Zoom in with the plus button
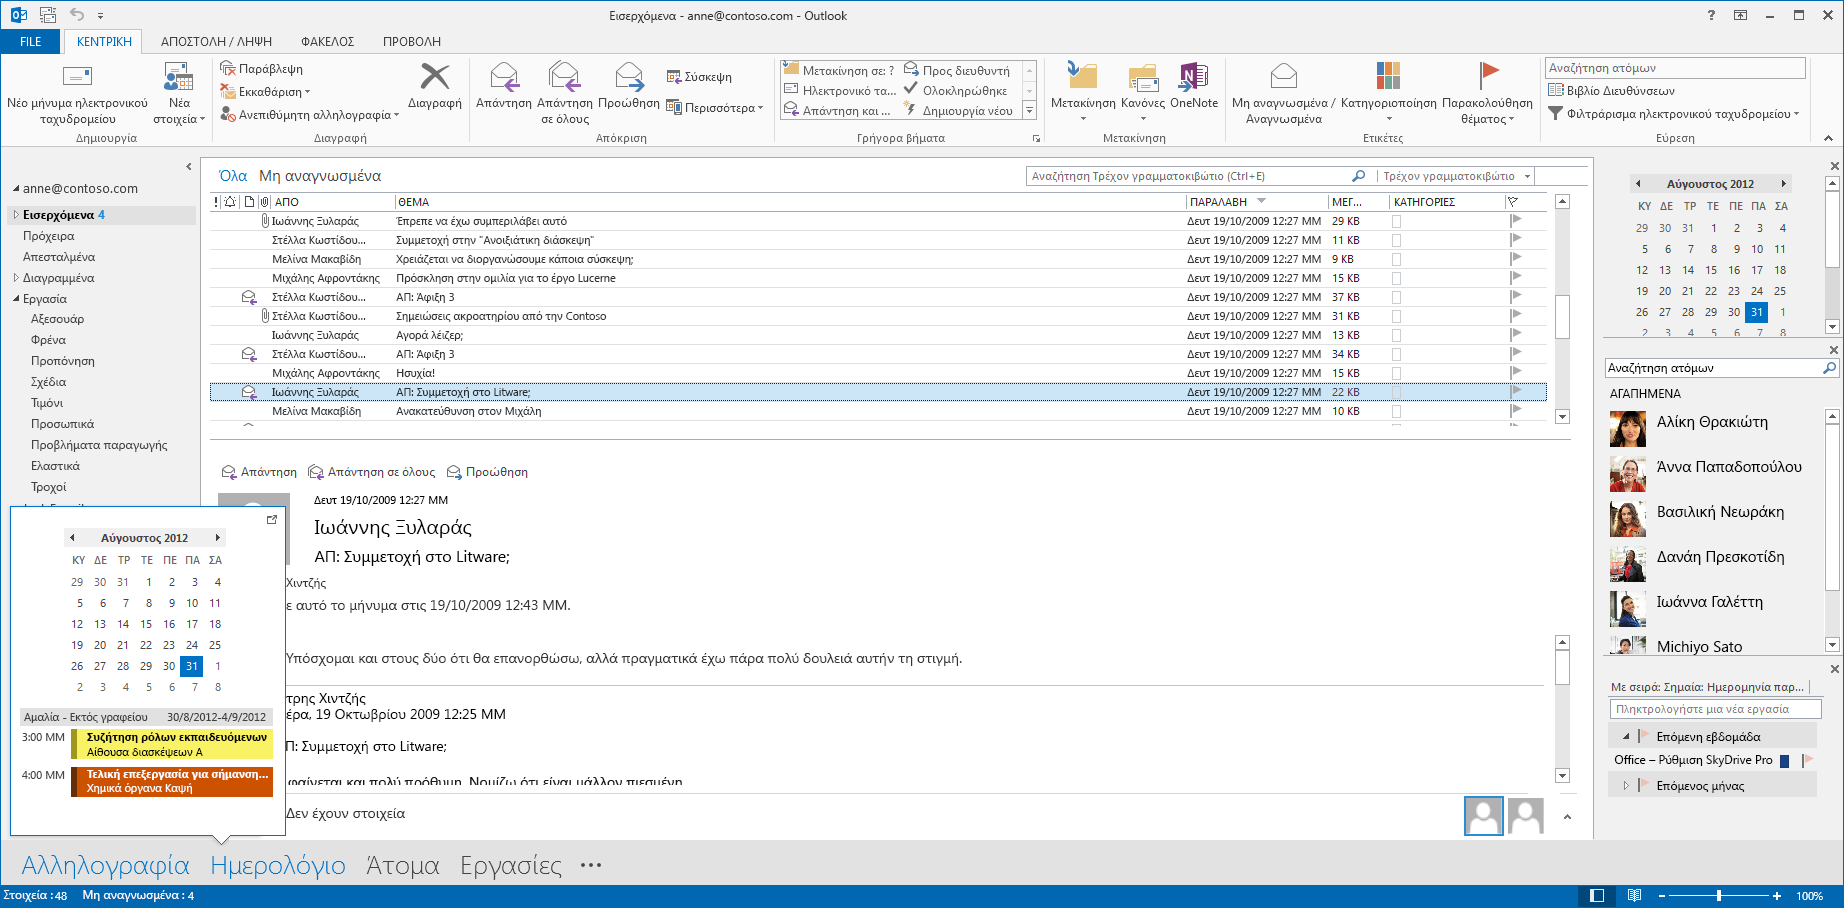Viewport: 1844px width, 908px height. [1777, 896]
